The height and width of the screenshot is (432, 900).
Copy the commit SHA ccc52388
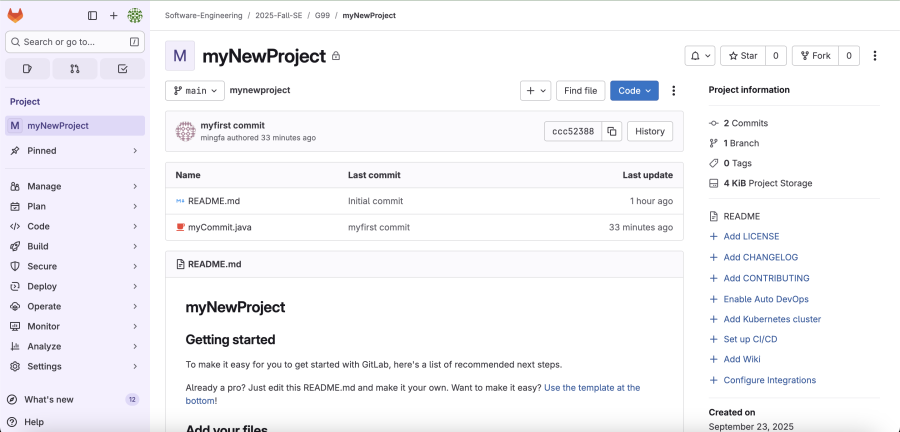[x=611, y=131]
